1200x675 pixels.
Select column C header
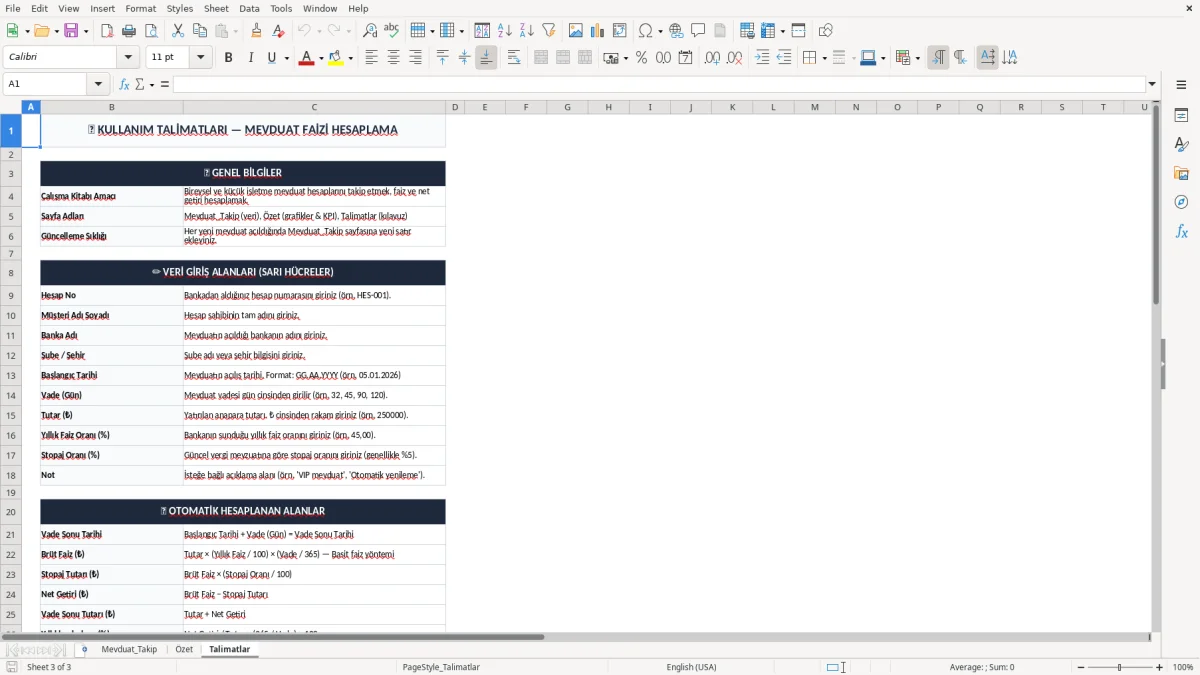tap(314, 107)
